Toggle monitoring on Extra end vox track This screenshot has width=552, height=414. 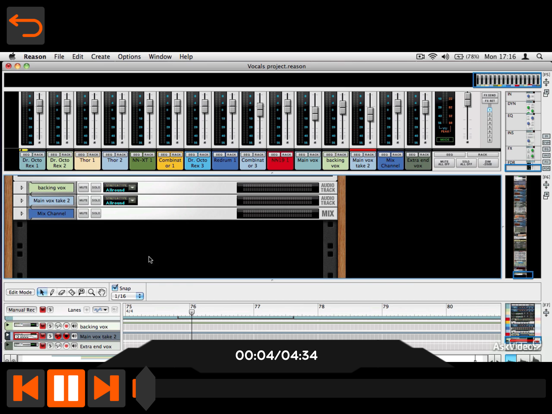74,346
